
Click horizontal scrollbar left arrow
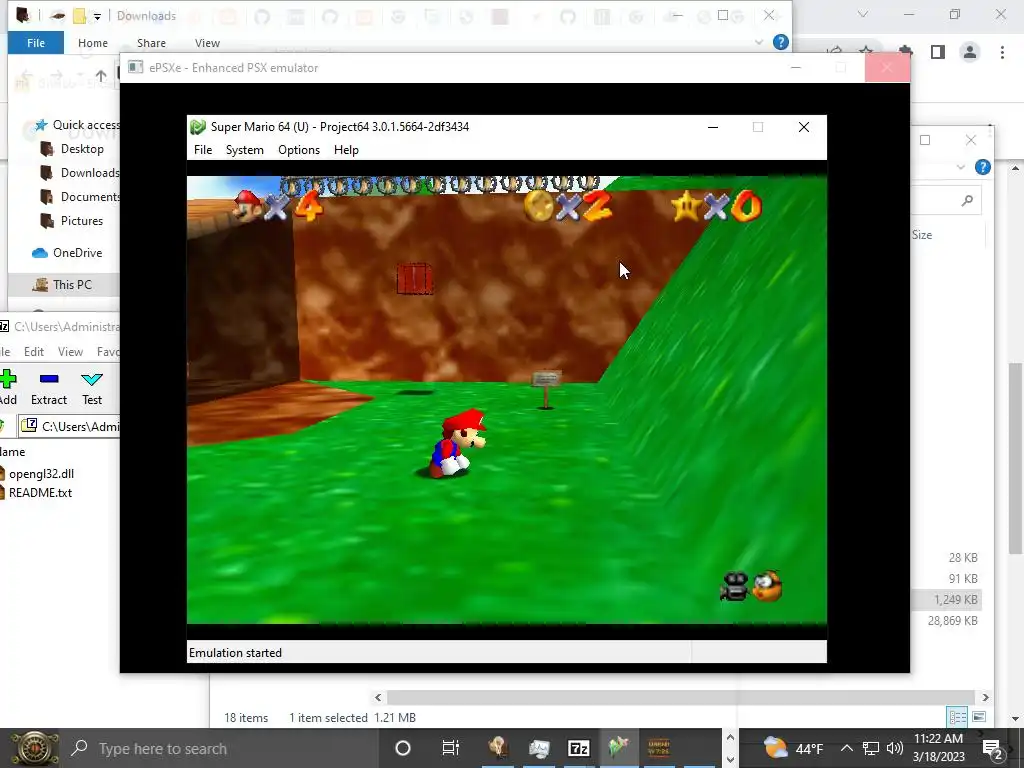pos(378,697)
